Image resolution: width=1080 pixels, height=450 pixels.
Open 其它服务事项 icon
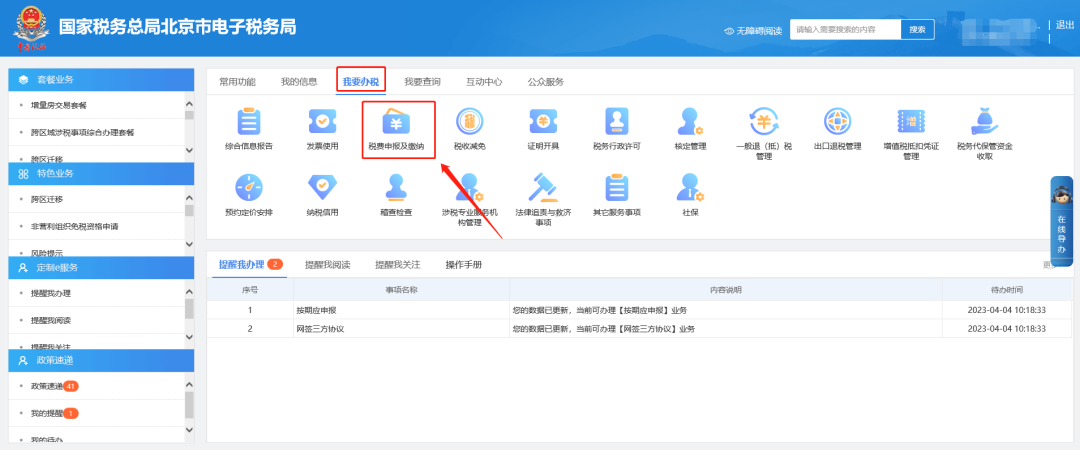coord(616,187)
